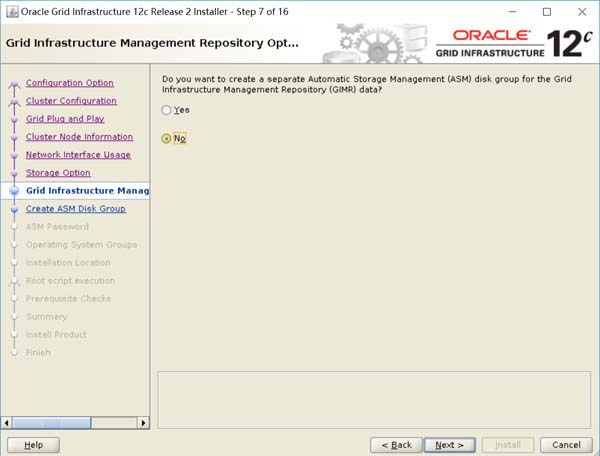Click the Grid Plug and Play step marker
Screen dimensions: 600x456
tap(15, 119)
